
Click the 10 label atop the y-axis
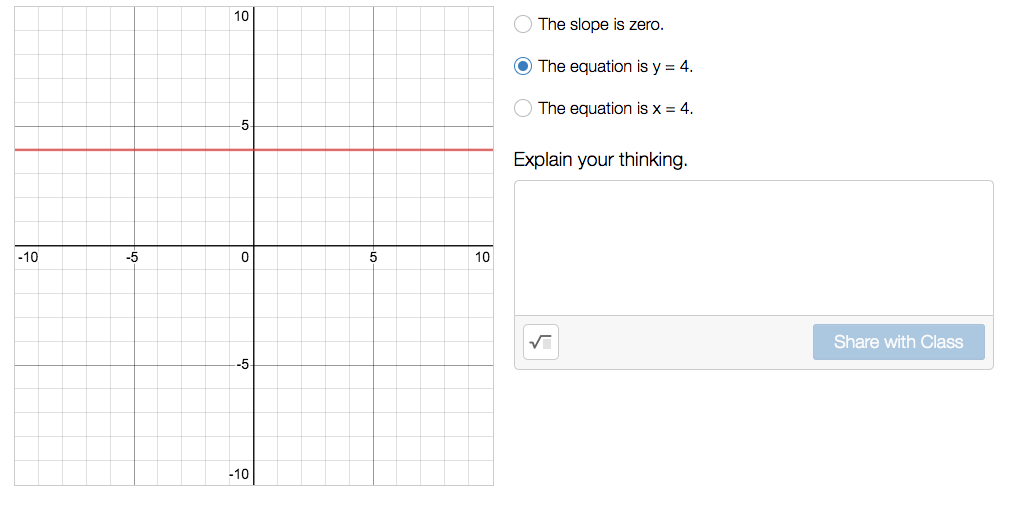[x=242, y=16]
